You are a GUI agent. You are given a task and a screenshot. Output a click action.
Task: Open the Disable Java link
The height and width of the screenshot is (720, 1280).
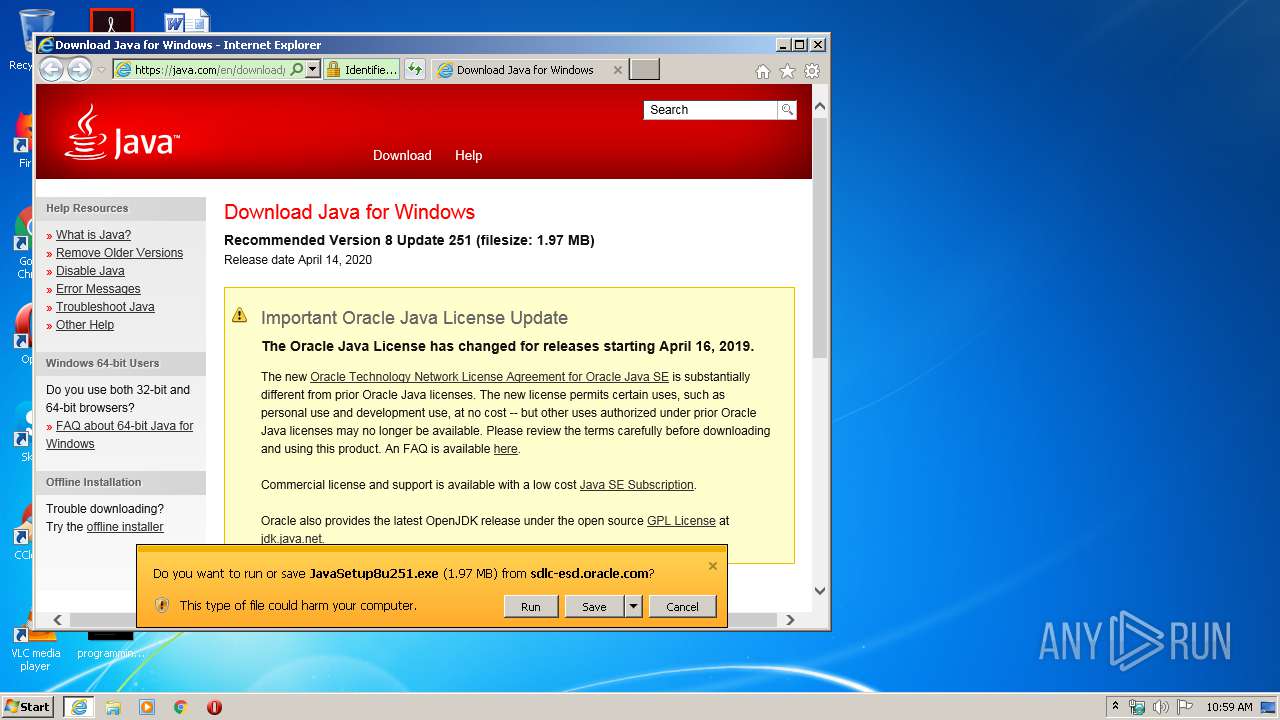[x=90, y=271]
